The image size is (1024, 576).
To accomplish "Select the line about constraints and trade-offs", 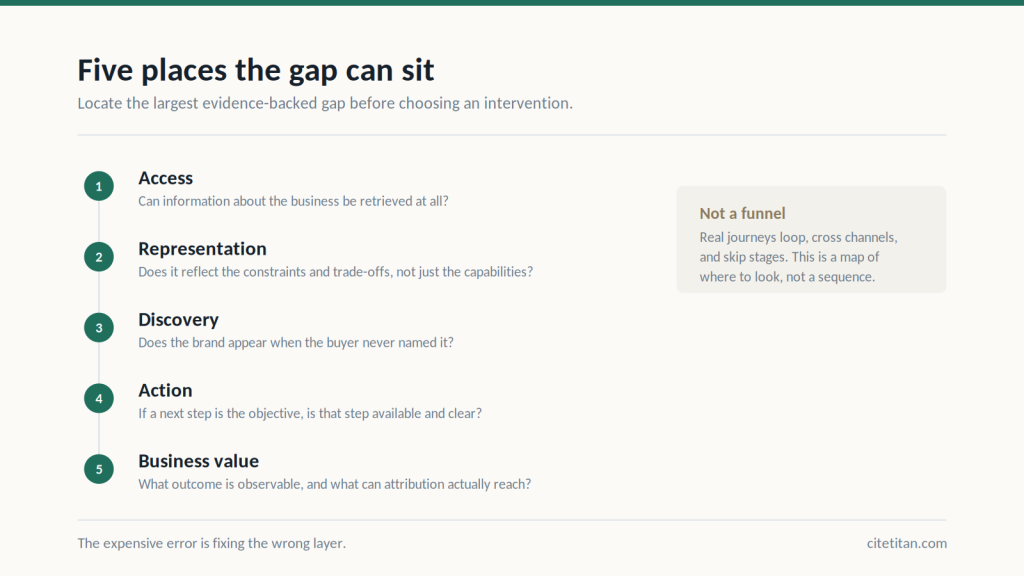I will (x=336, y=272).
